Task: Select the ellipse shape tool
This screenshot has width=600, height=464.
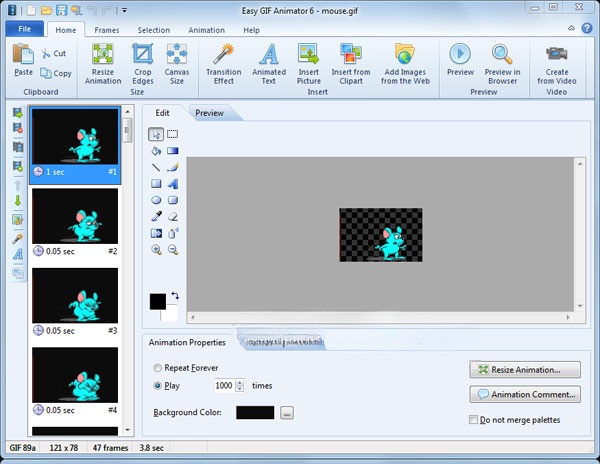Action: click(156, 200)
